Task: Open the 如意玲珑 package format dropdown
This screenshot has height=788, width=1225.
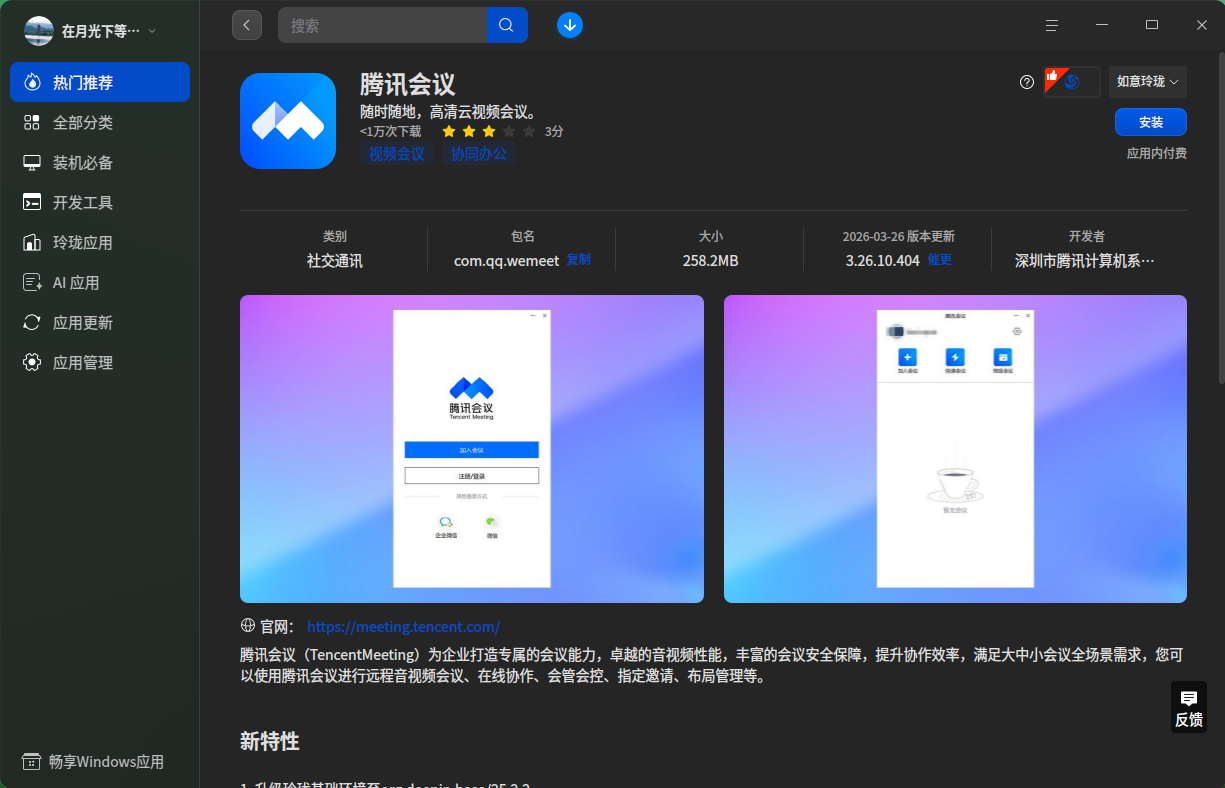Action: (x=1147, y=82)
